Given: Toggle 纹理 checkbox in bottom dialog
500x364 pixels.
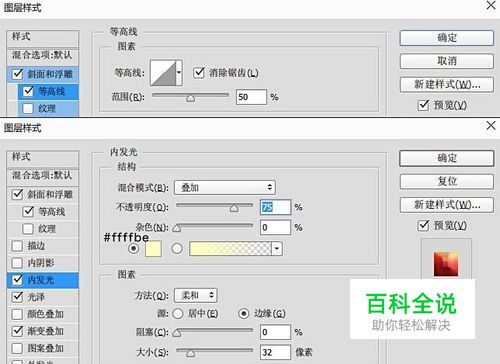Looking at the screenshot, I should [28, 229].
